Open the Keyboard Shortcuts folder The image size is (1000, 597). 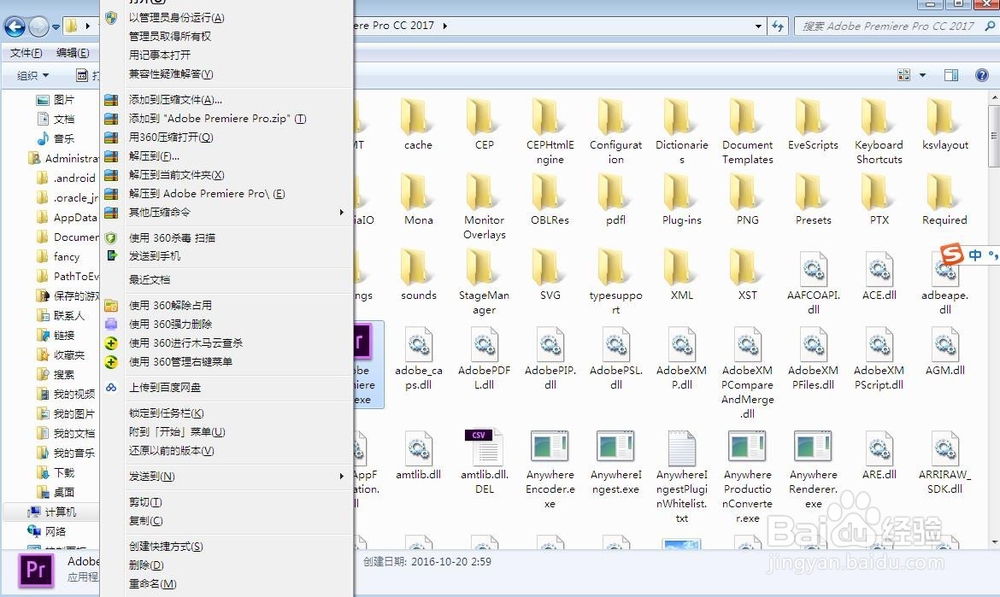tap(879, 132)
